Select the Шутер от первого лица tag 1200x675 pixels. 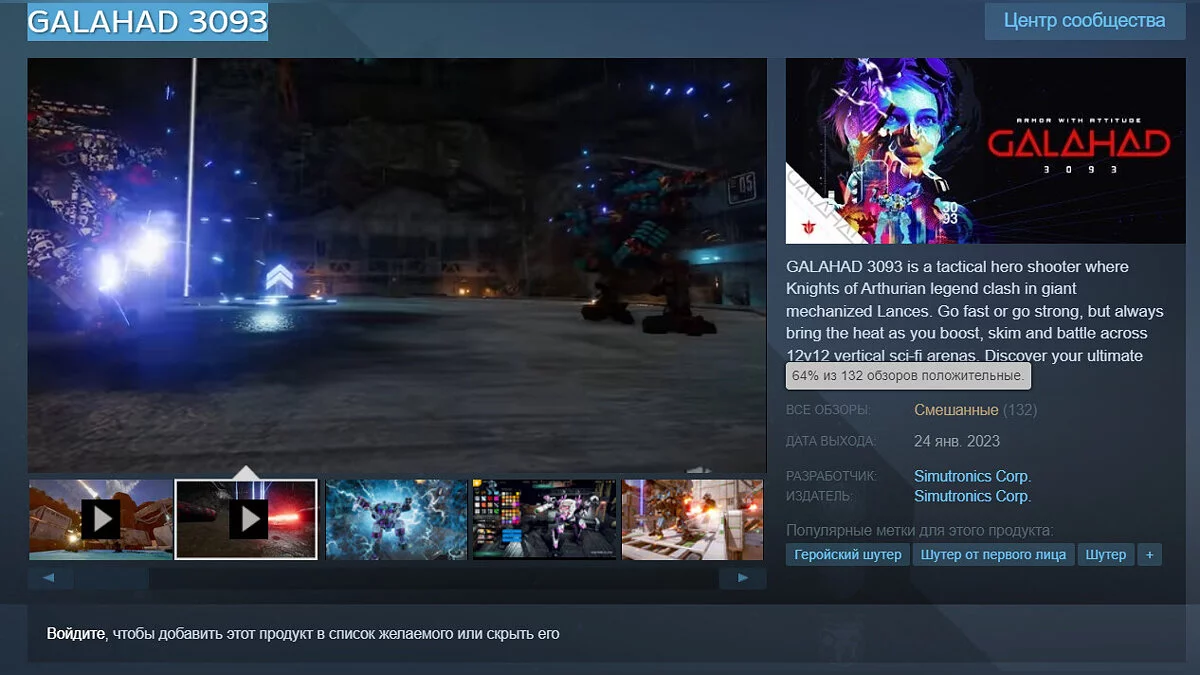click(994, 554)
